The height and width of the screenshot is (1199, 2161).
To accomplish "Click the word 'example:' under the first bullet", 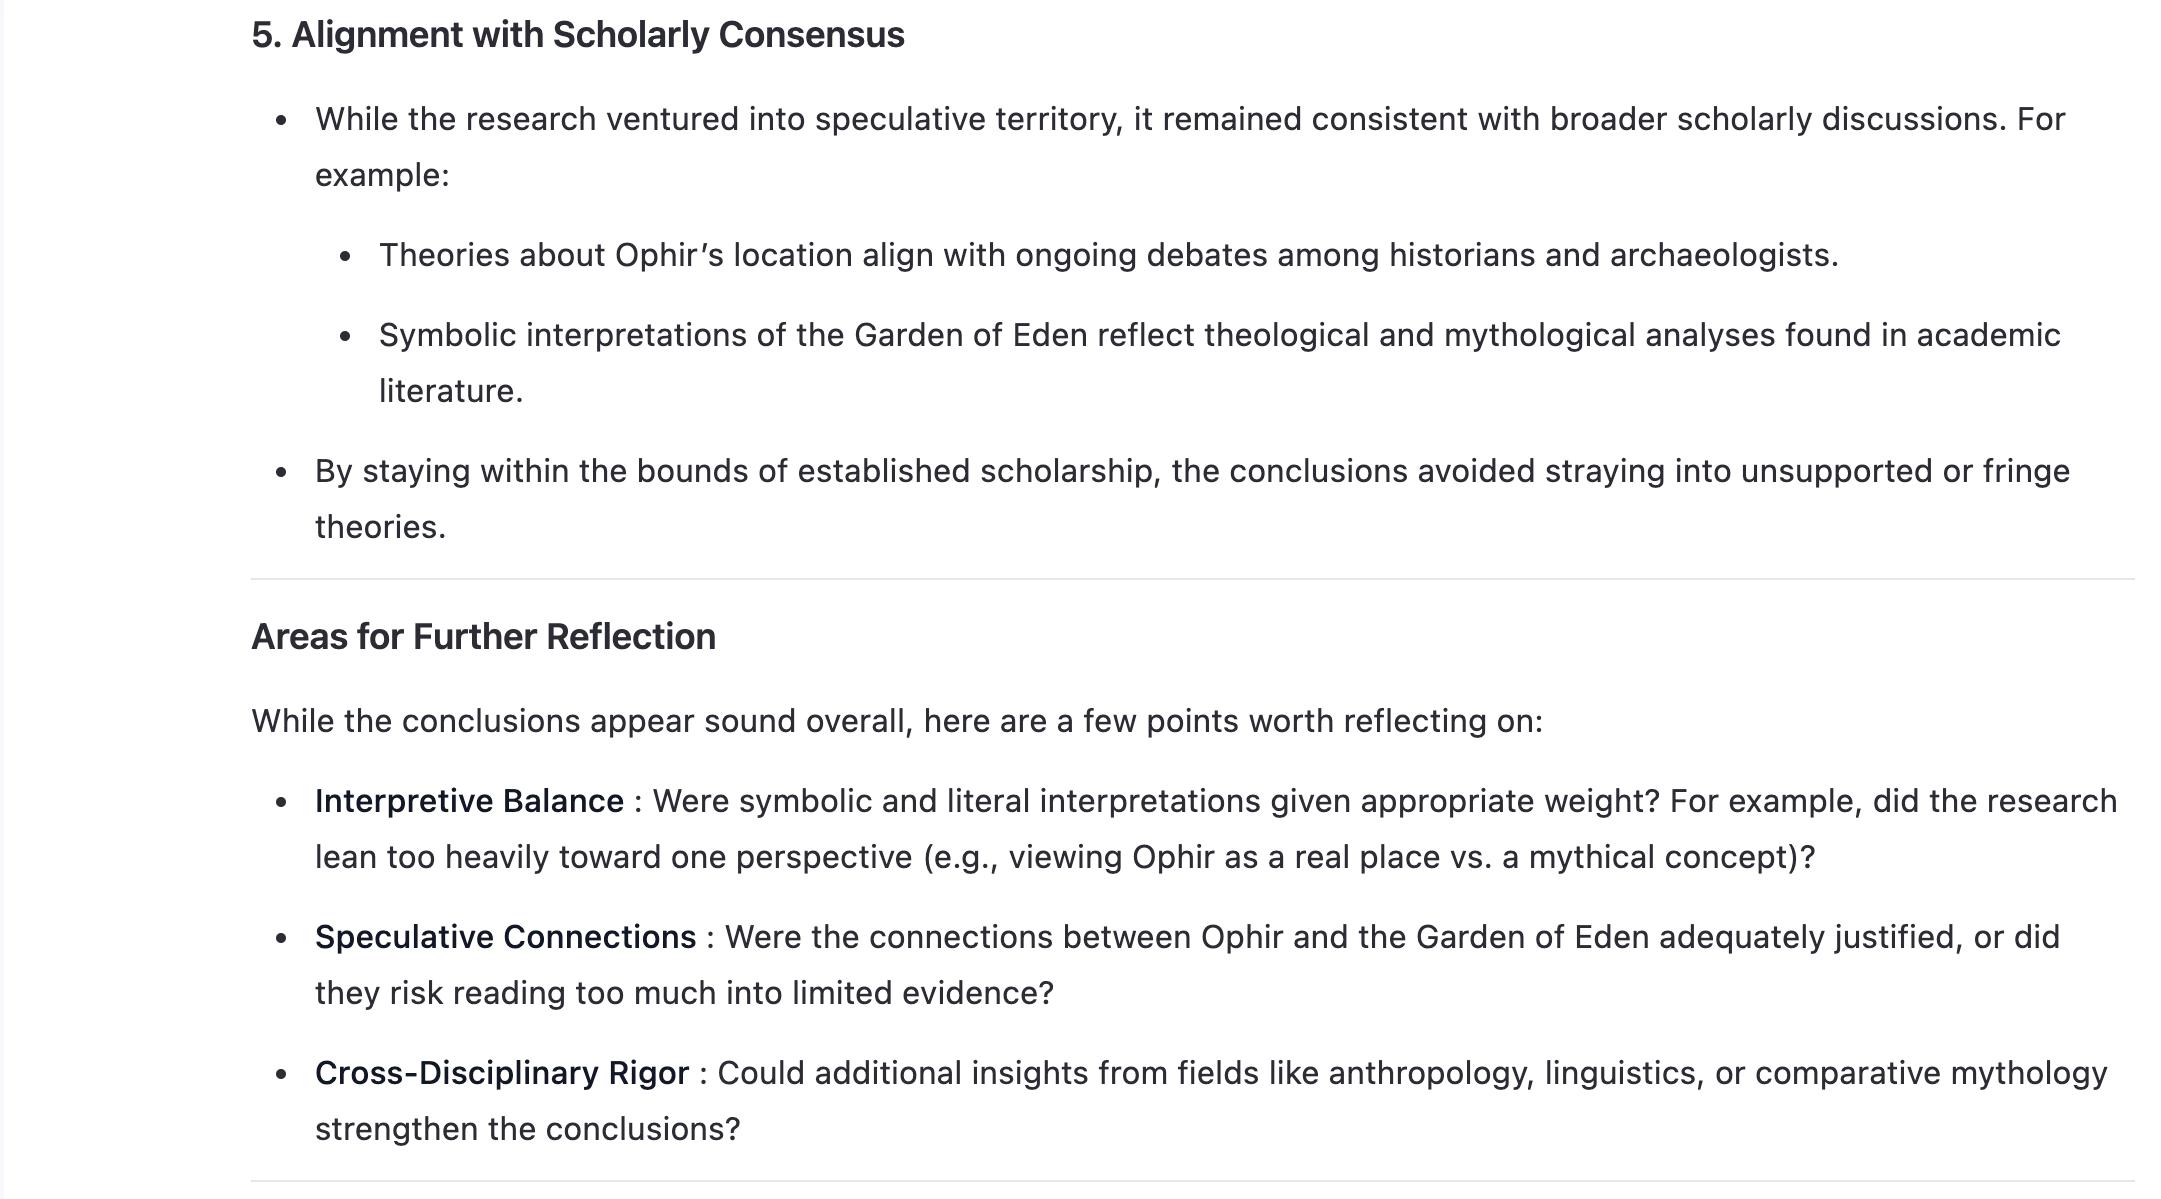I will pos(382,175).
